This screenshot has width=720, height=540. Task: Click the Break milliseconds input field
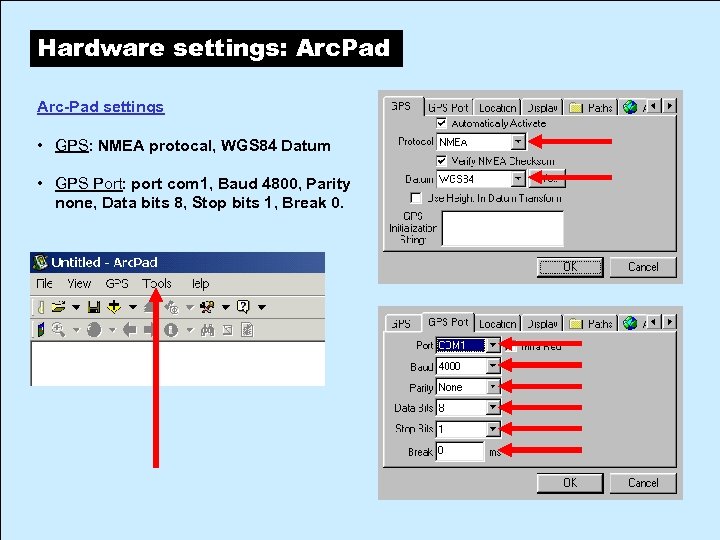[460, 451]
